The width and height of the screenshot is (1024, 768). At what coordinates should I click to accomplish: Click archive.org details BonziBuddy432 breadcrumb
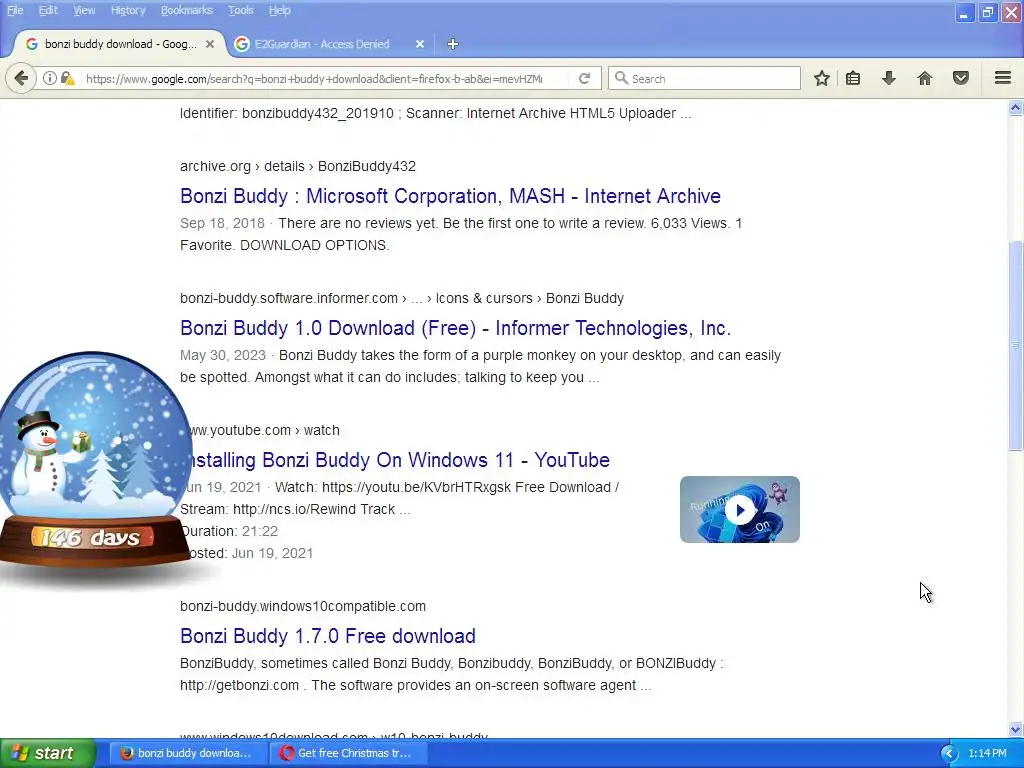pyautogui.click(x=298, y=166)
